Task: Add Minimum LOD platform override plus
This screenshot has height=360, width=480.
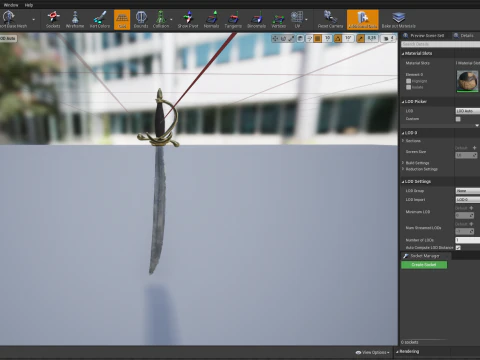Action: point(471,208)
